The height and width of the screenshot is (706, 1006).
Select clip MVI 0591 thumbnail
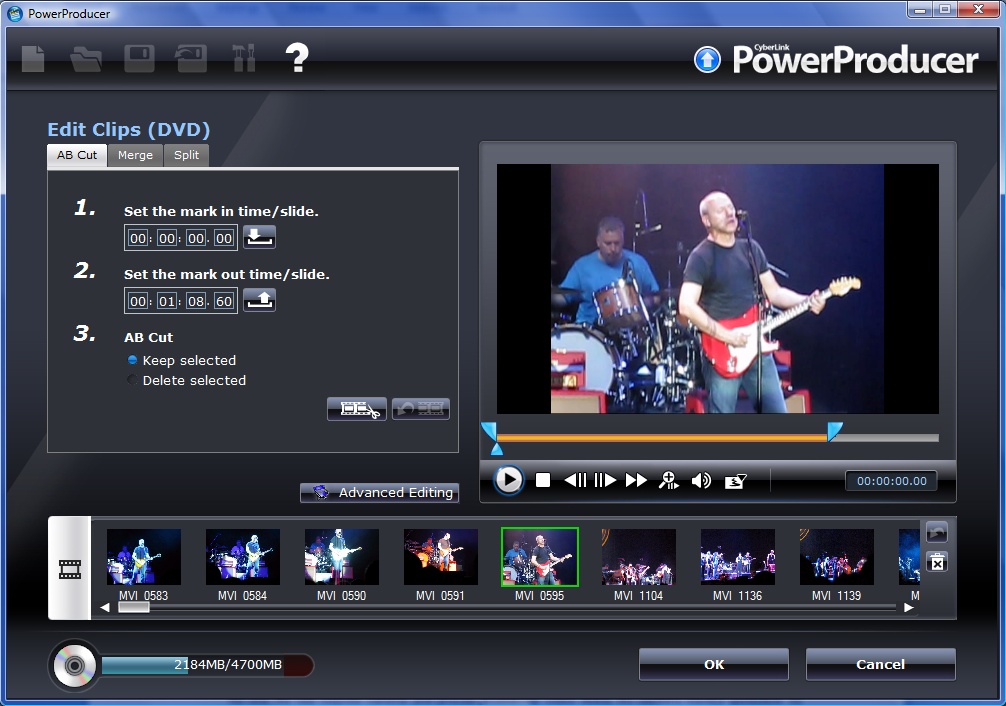click(x=441, y=556)
